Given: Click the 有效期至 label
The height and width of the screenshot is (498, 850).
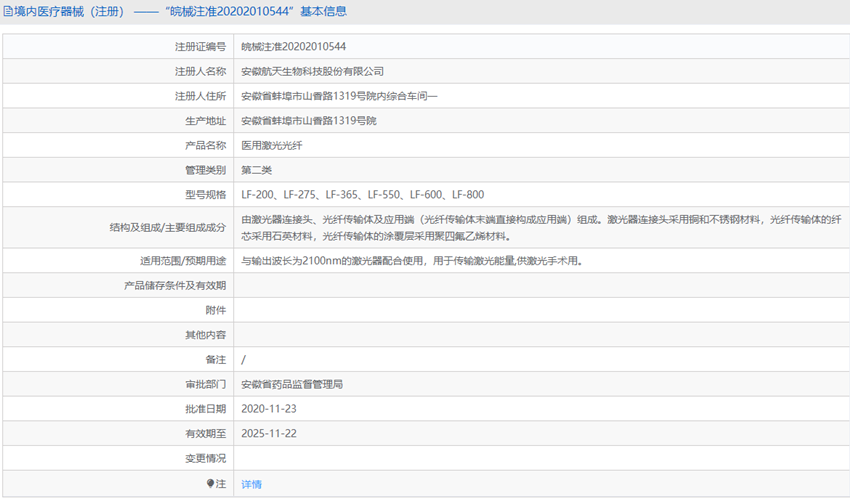Looking at the screenshot, I should (x=205, y=434).
